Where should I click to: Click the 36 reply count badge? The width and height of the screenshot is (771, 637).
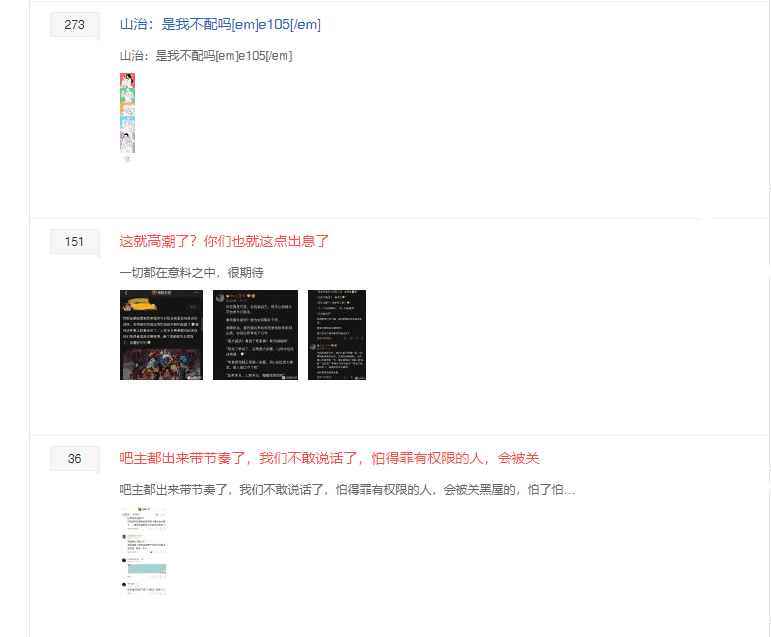[x=75, y=458]
